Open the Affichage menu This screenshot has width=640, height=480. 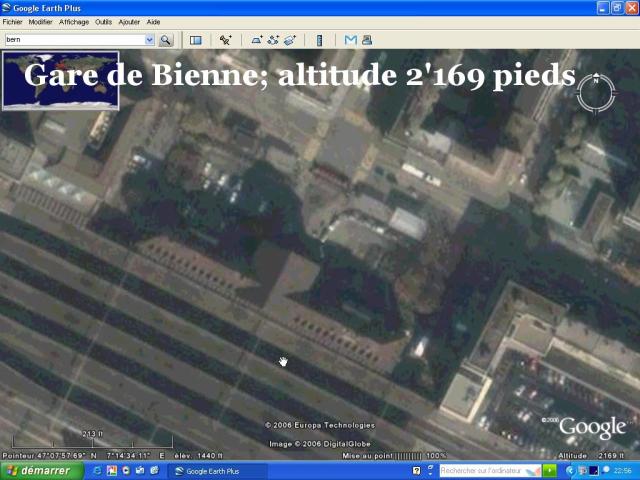74,22
